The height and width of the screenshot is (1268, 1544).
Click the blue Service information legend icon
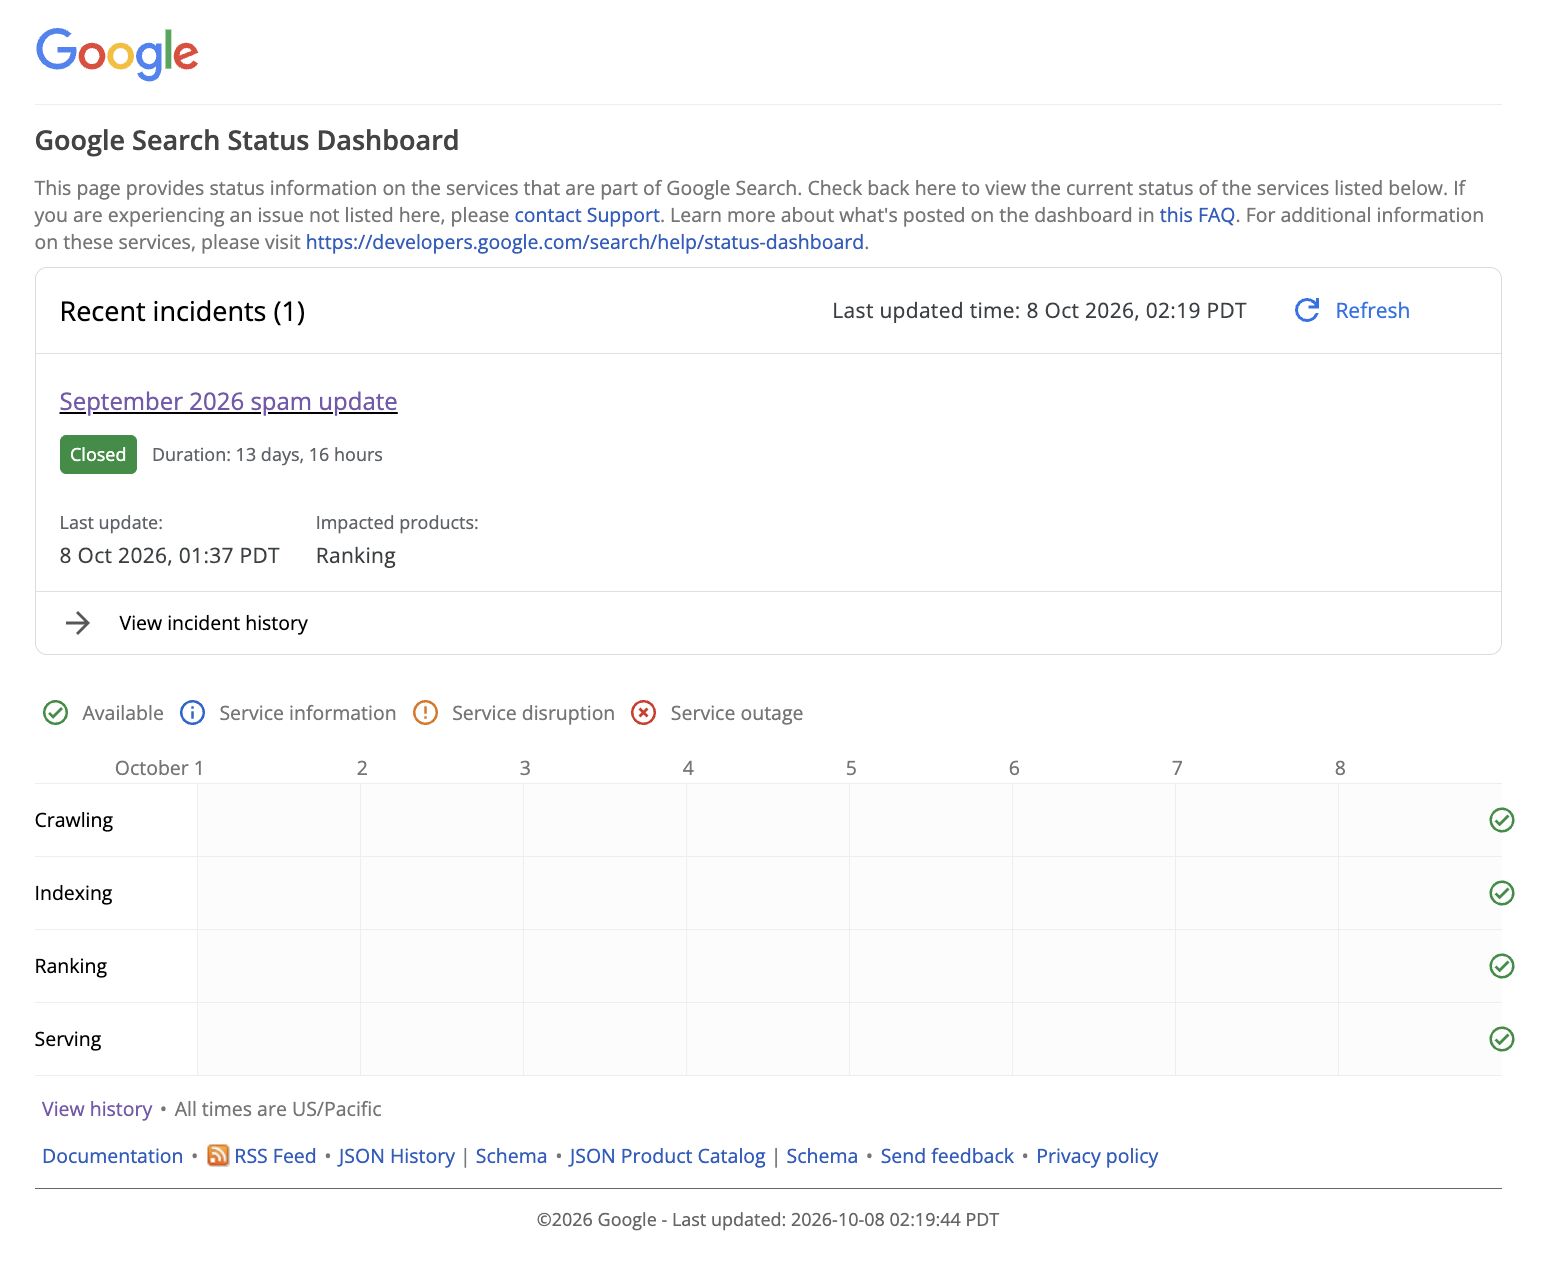tap(192, 713)
